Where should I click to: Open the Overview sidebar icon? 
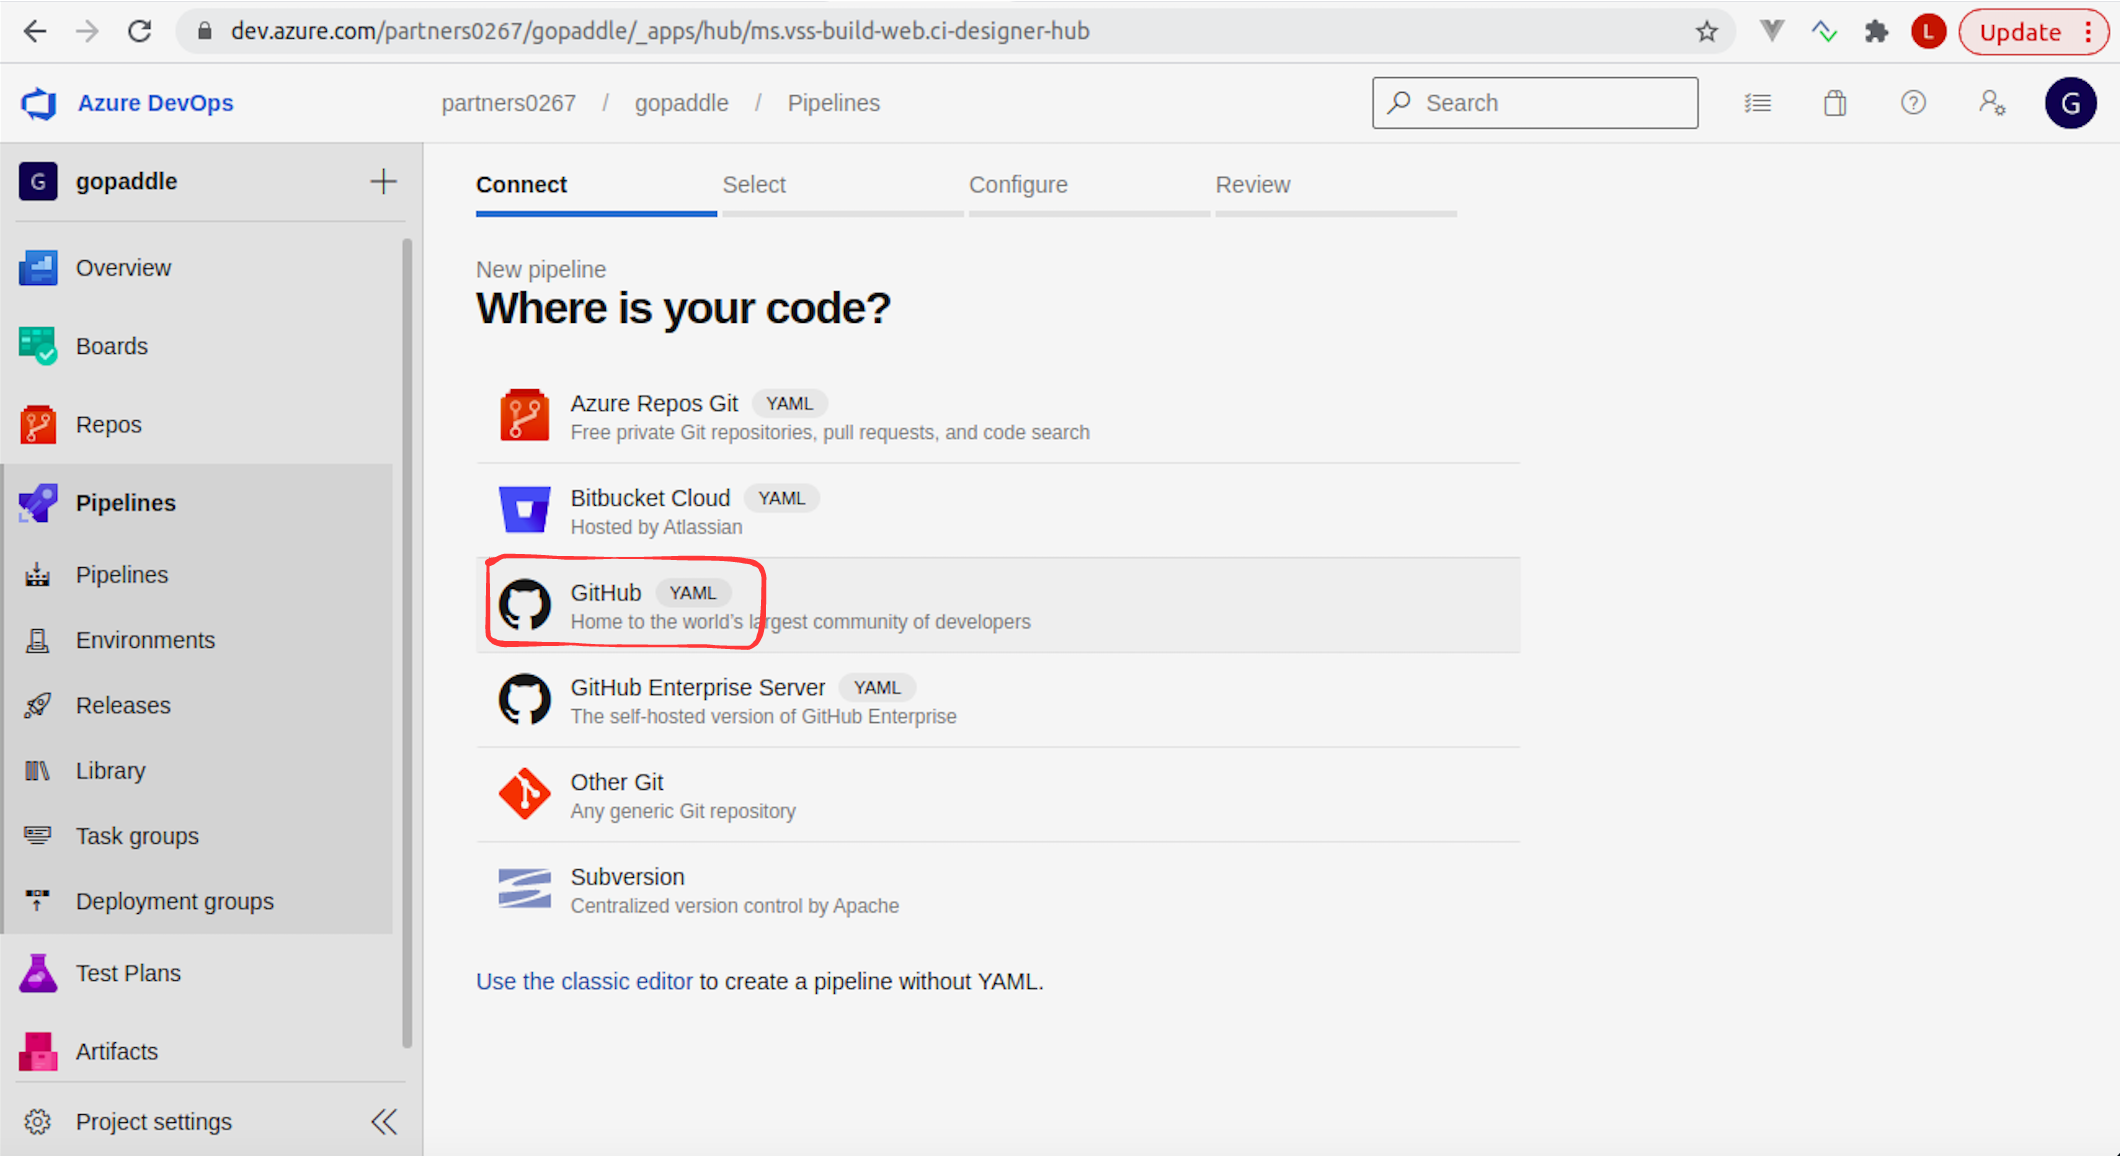click(38, 268)
